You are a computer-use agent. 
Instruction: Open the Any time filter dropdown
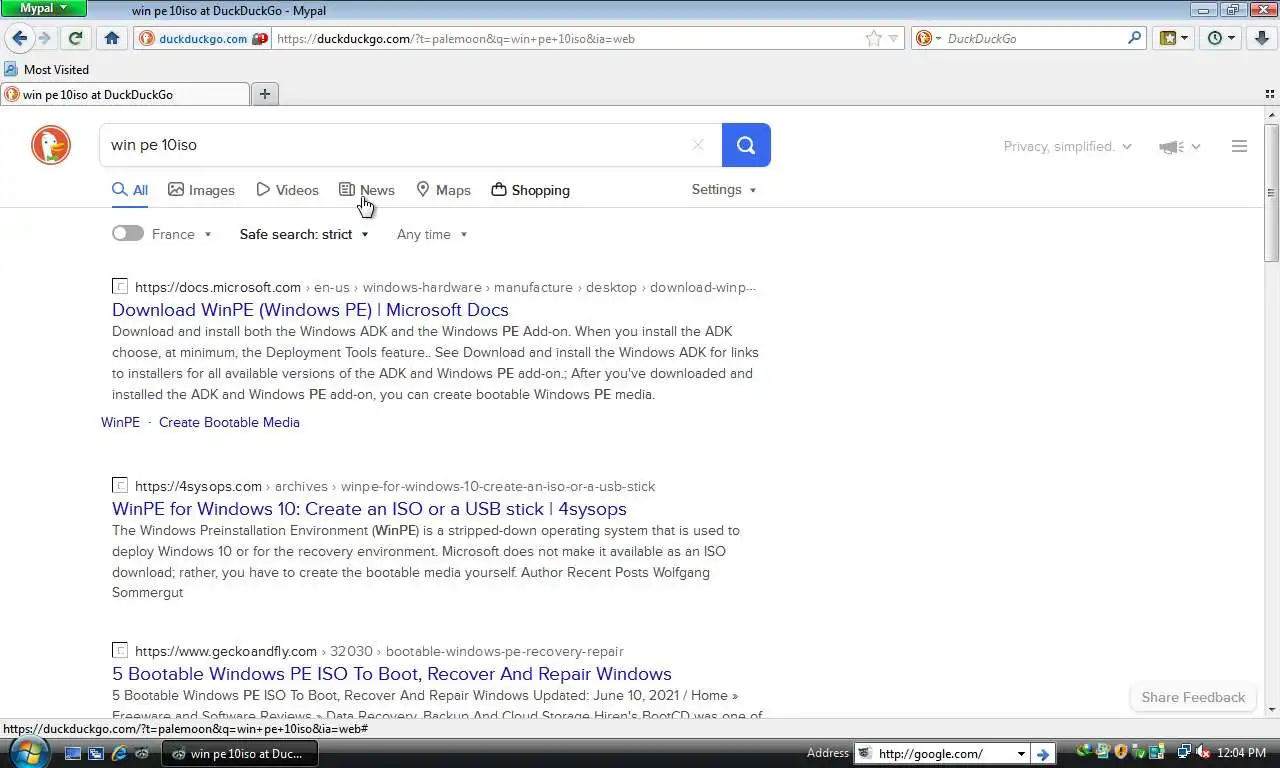432,234
